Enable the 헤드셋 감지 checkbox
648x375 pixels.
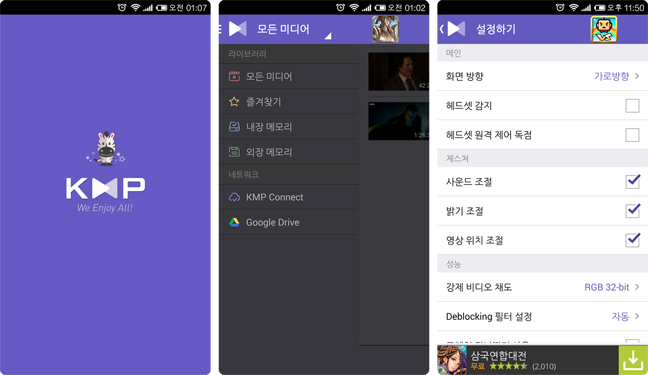click(x=632, y=106)
